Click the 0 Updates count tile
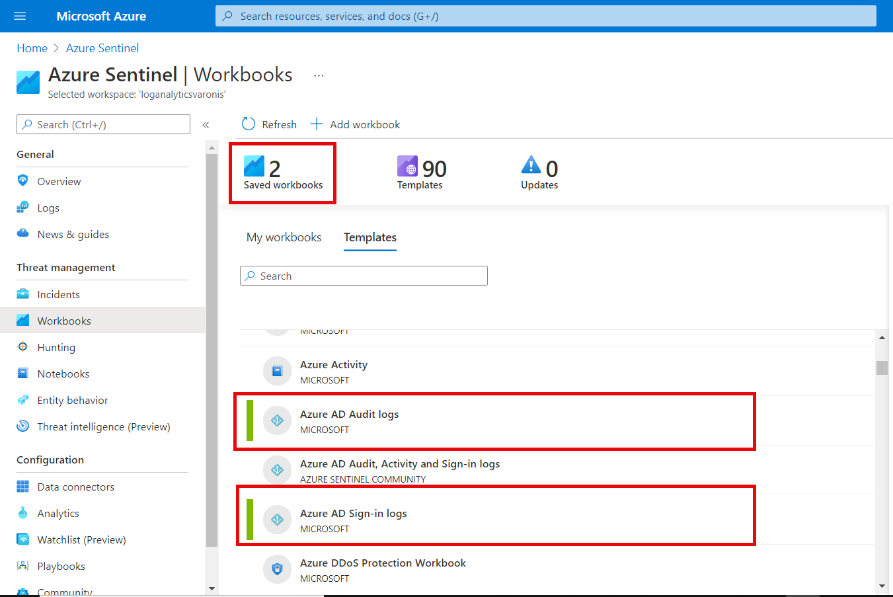The width and height of the screenshot is (893, 597). point(539,173)
